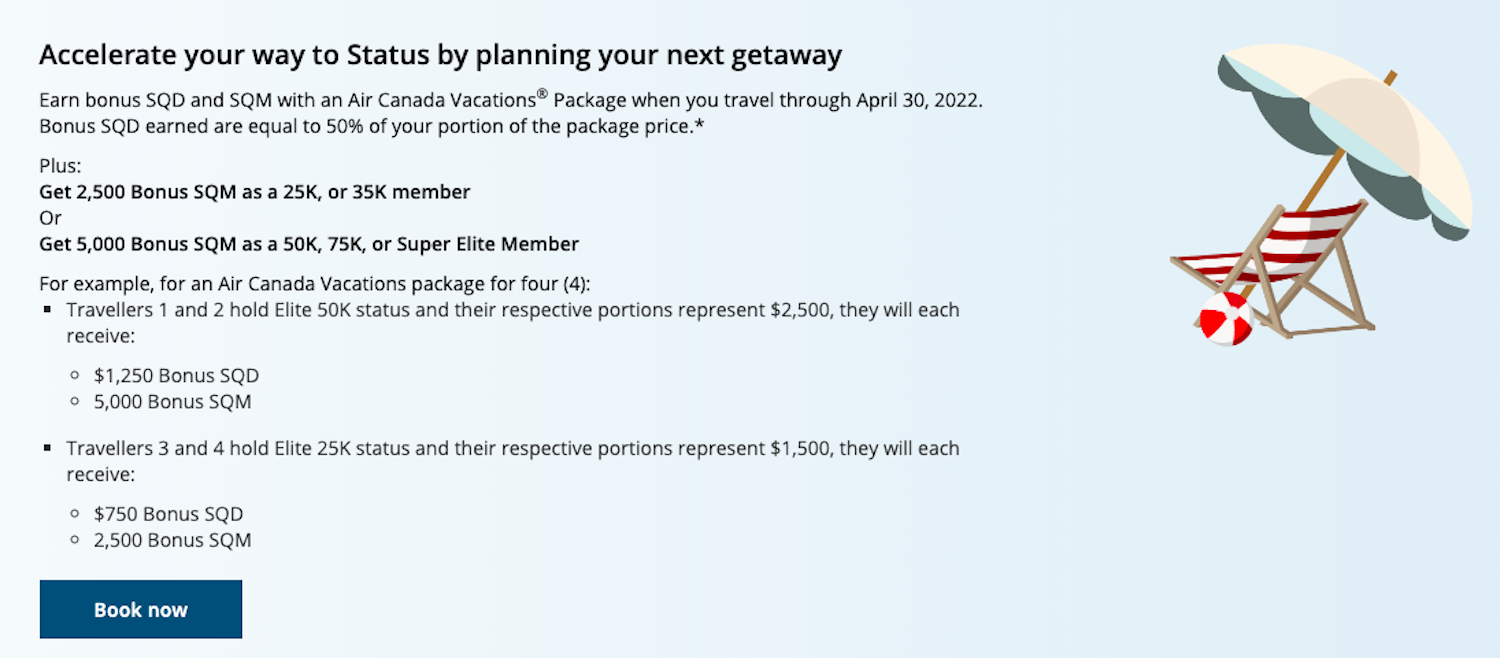This screenshot has width=1500, height=658.
Task: Click the $1,250 Bonus SQD list item
Action: coord(175,375)
